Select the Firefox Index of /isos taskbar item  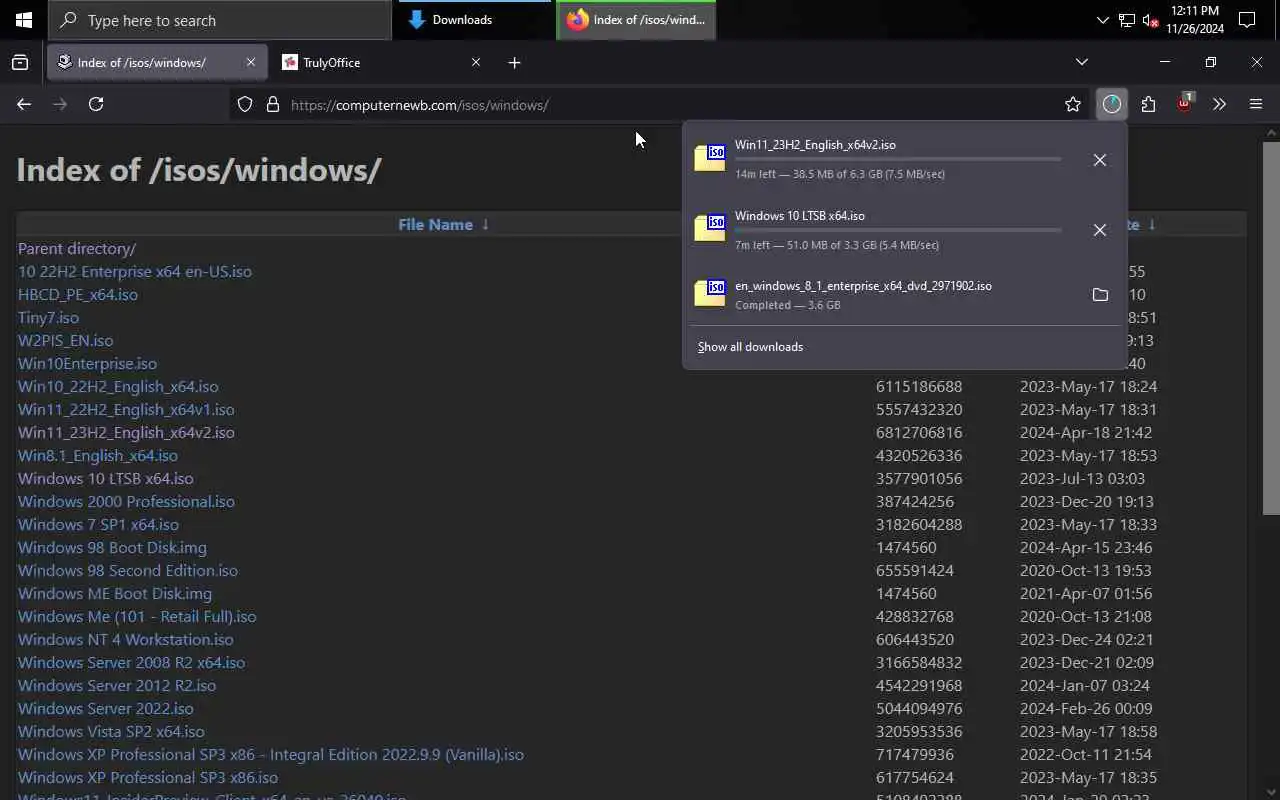pyautogui.click(x=636, y=20)
